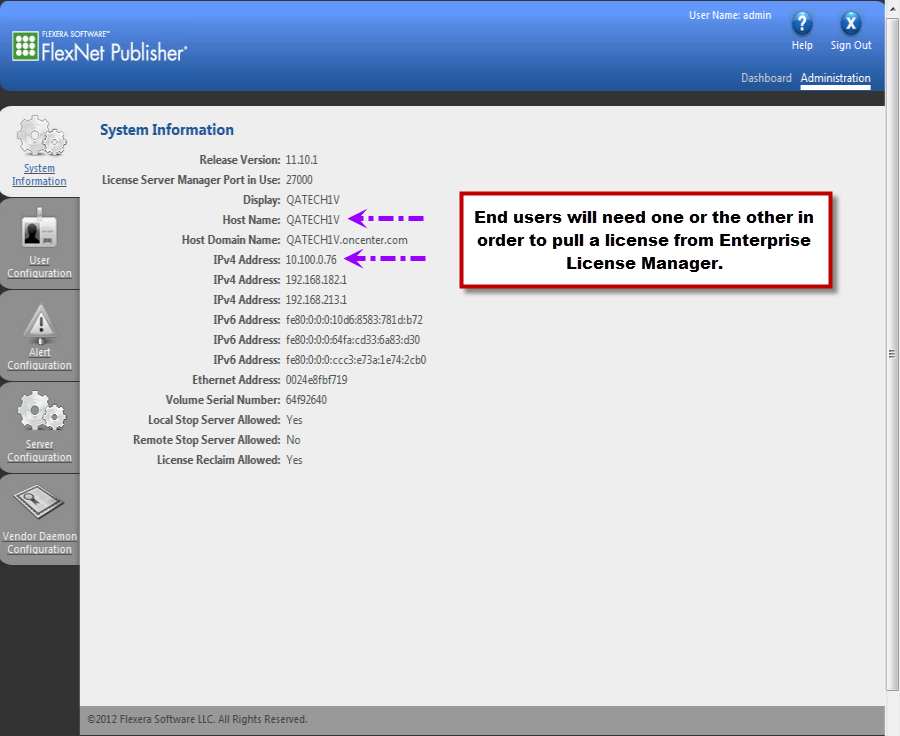Click the Volume Serial Number 64f92640

(306, 400)
